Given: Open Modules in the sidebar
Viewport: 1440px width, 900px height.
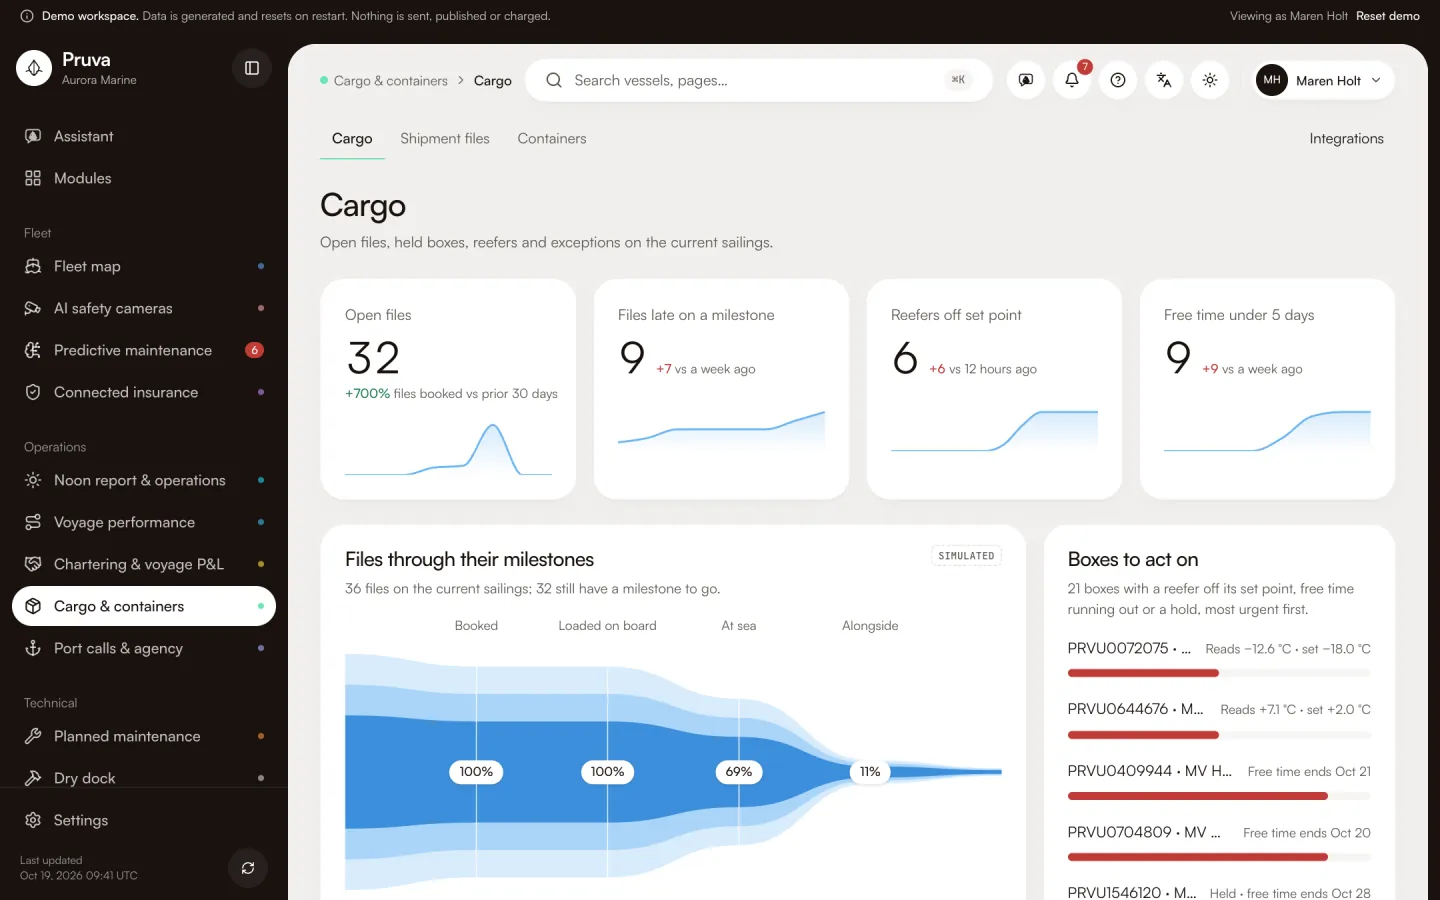Looking at the screenshot, I should point(144,178).
